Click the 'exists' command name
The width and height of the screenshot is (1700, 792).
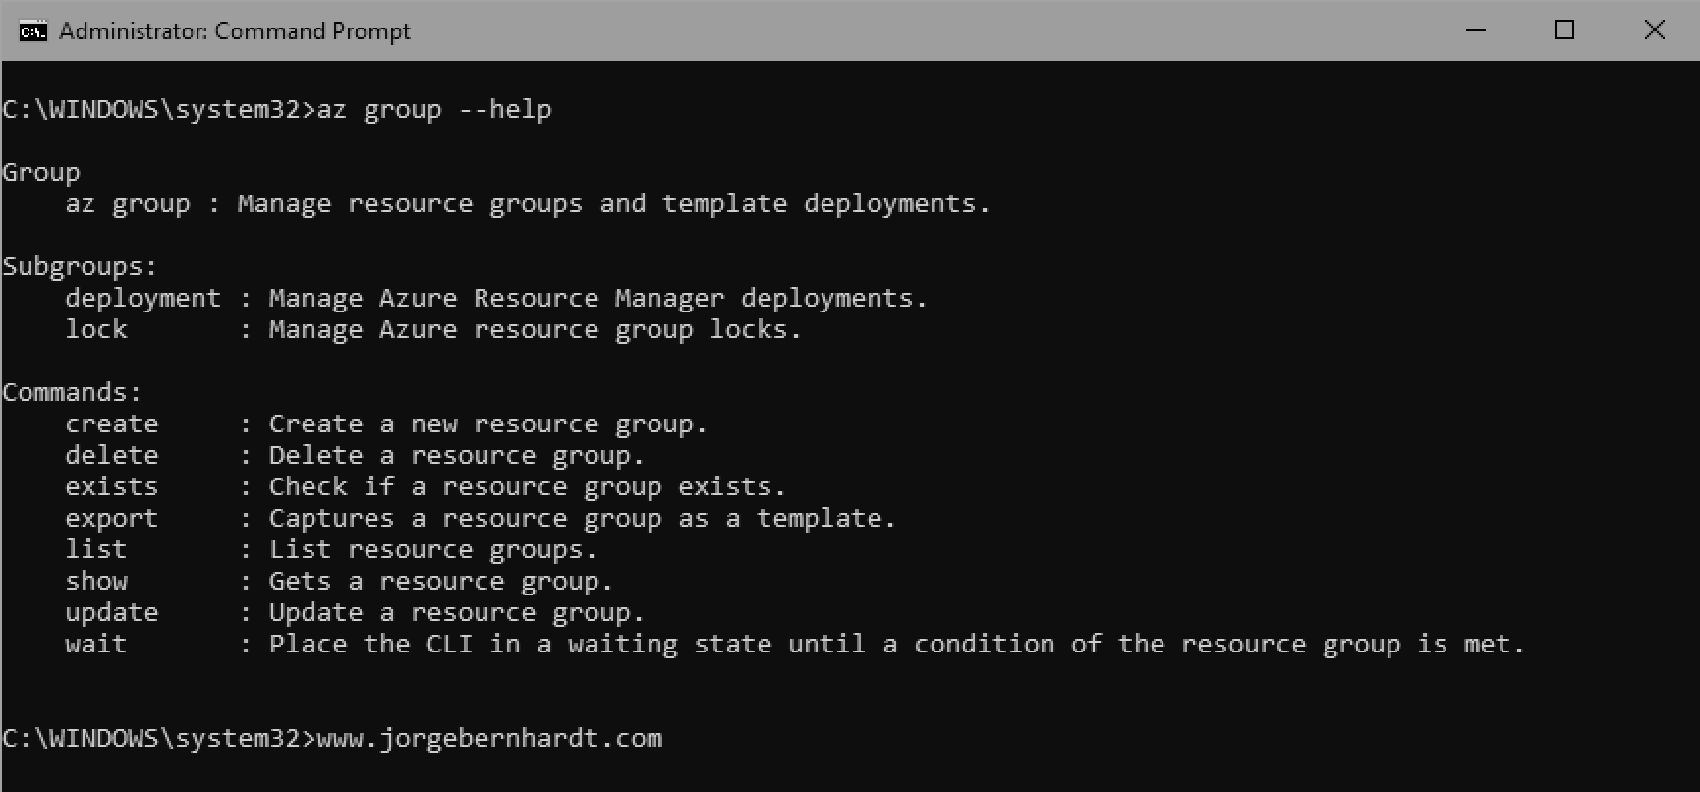[112, 487]
